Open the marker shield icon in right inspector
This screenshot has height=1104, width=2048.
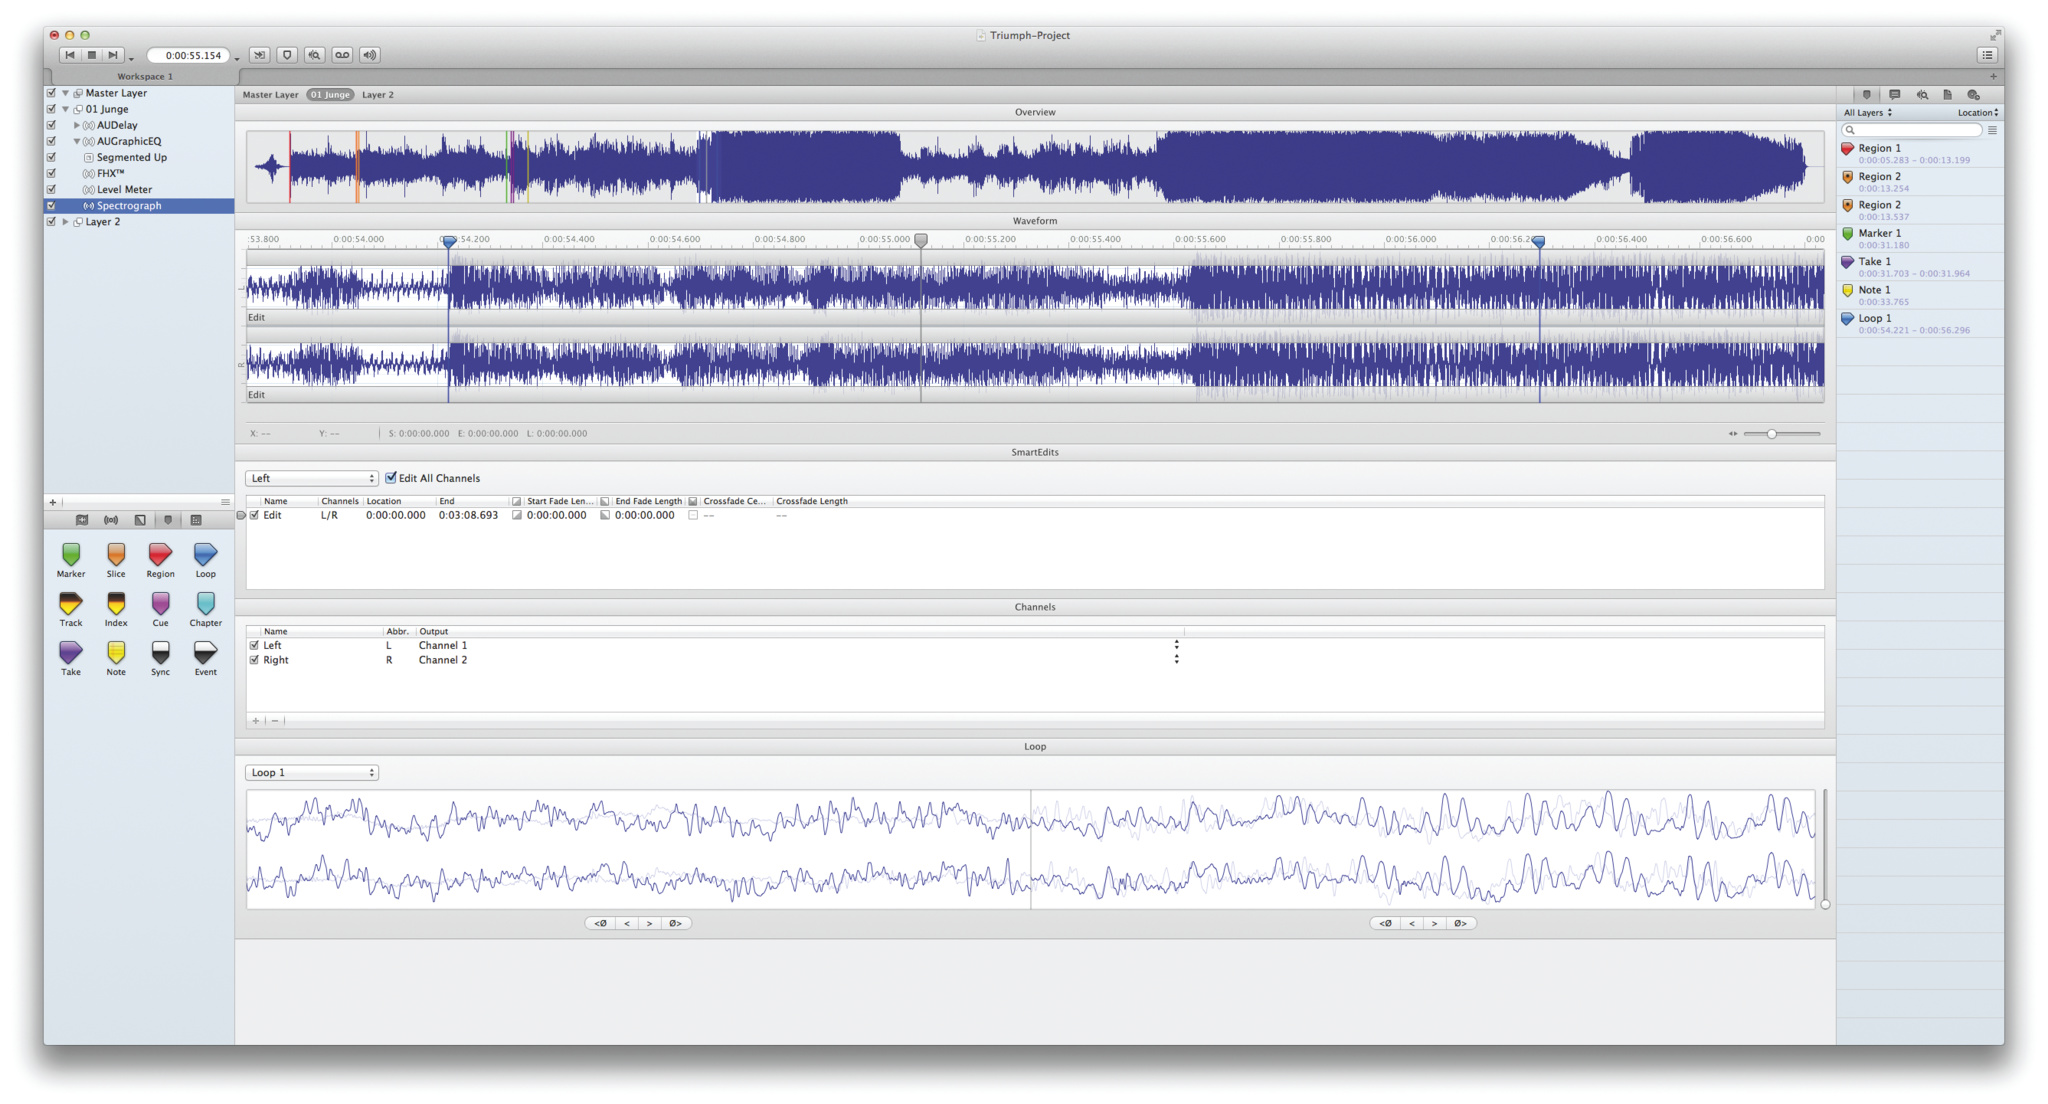click(1866, 95)
